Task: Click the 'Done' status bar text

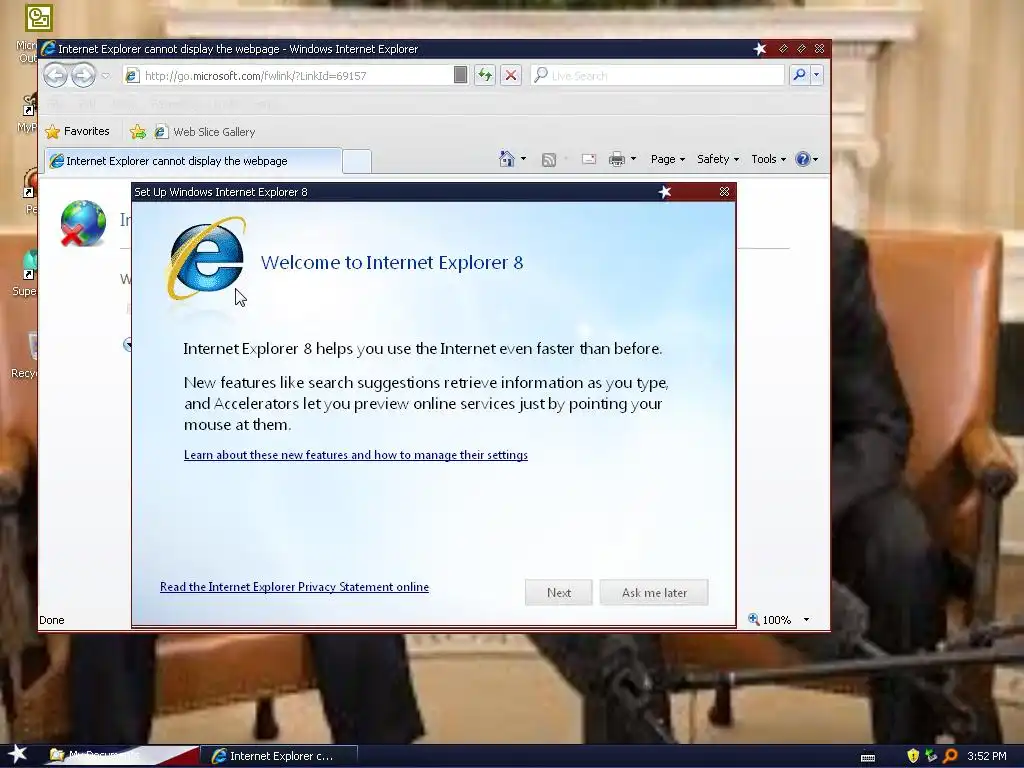Action: click(x=52, y=620)
